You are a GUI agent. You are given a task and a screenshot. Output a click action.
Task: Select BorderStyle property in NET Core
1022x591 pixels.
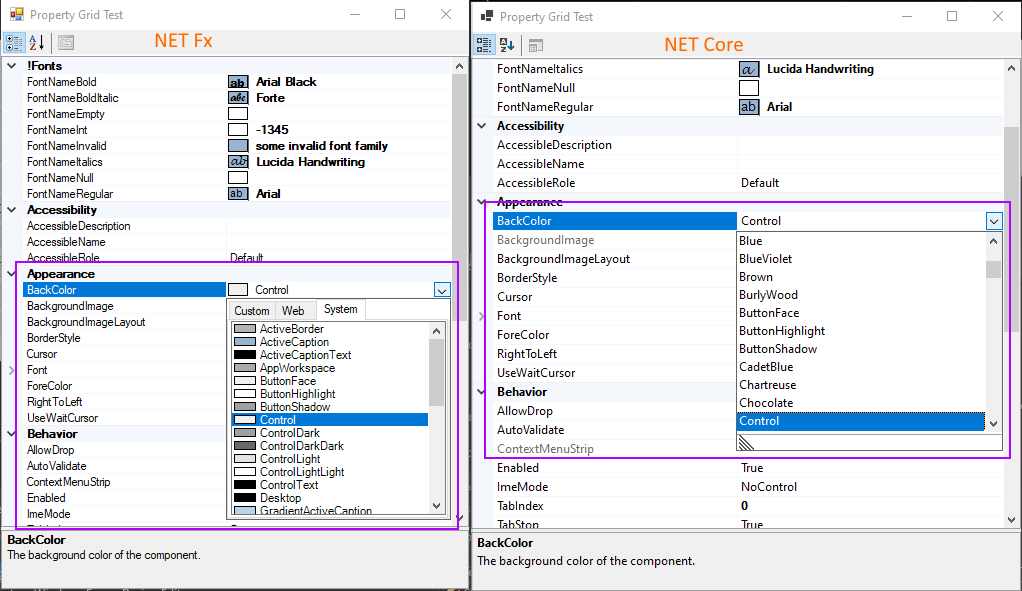[x=527, y=278]
